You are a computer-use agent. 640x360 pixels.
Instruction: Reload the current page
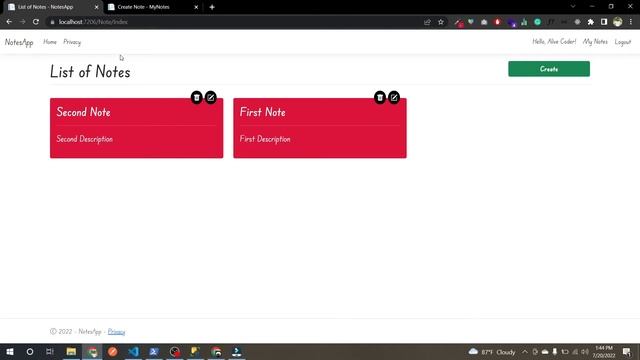click(x=36, y=22)
